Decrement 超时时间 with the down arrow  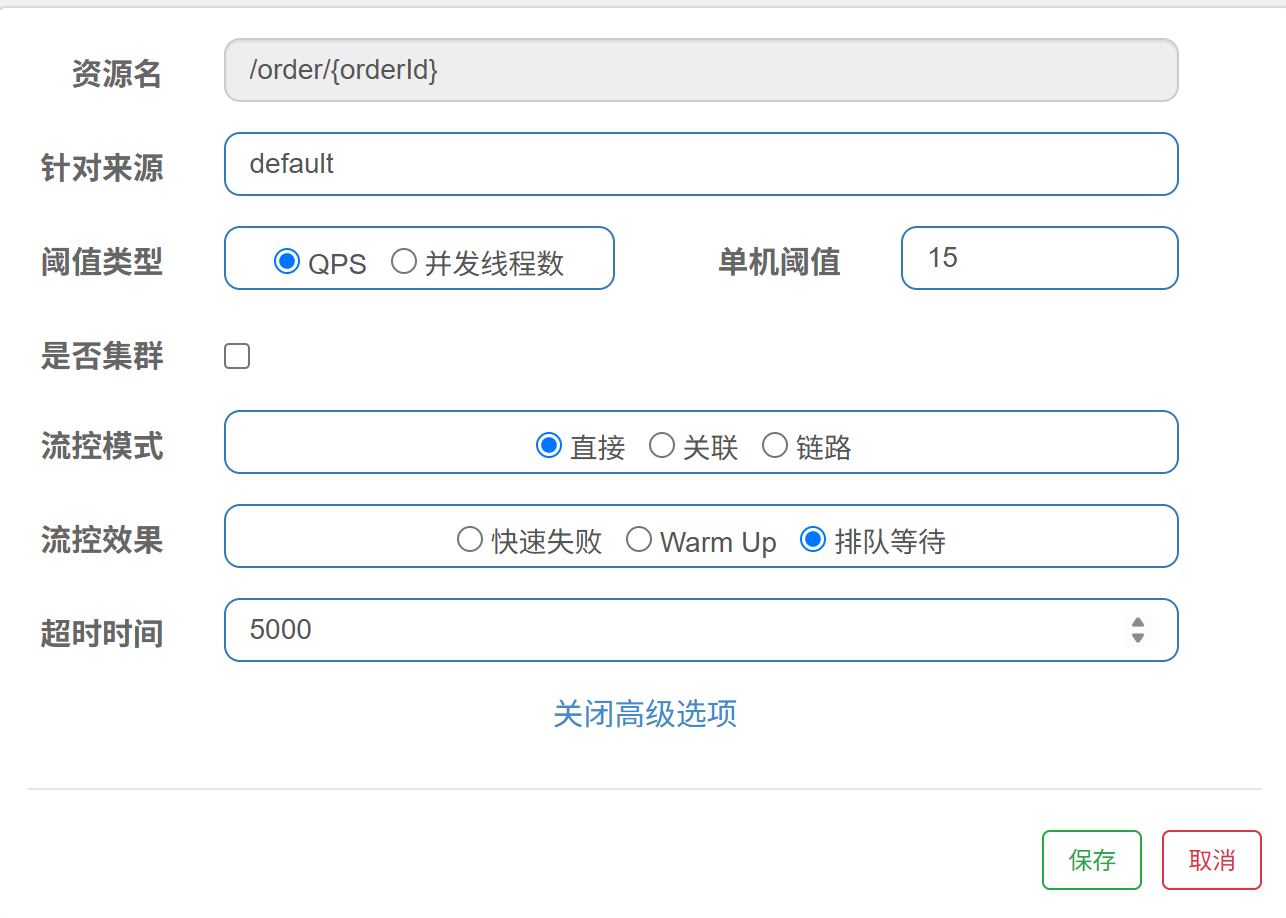tap(1138, 638)
